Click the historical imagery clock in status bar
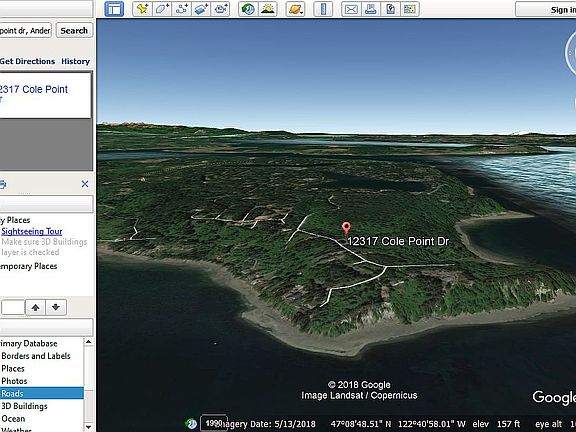This screenshot has height=432, width=576. (191, 424)
